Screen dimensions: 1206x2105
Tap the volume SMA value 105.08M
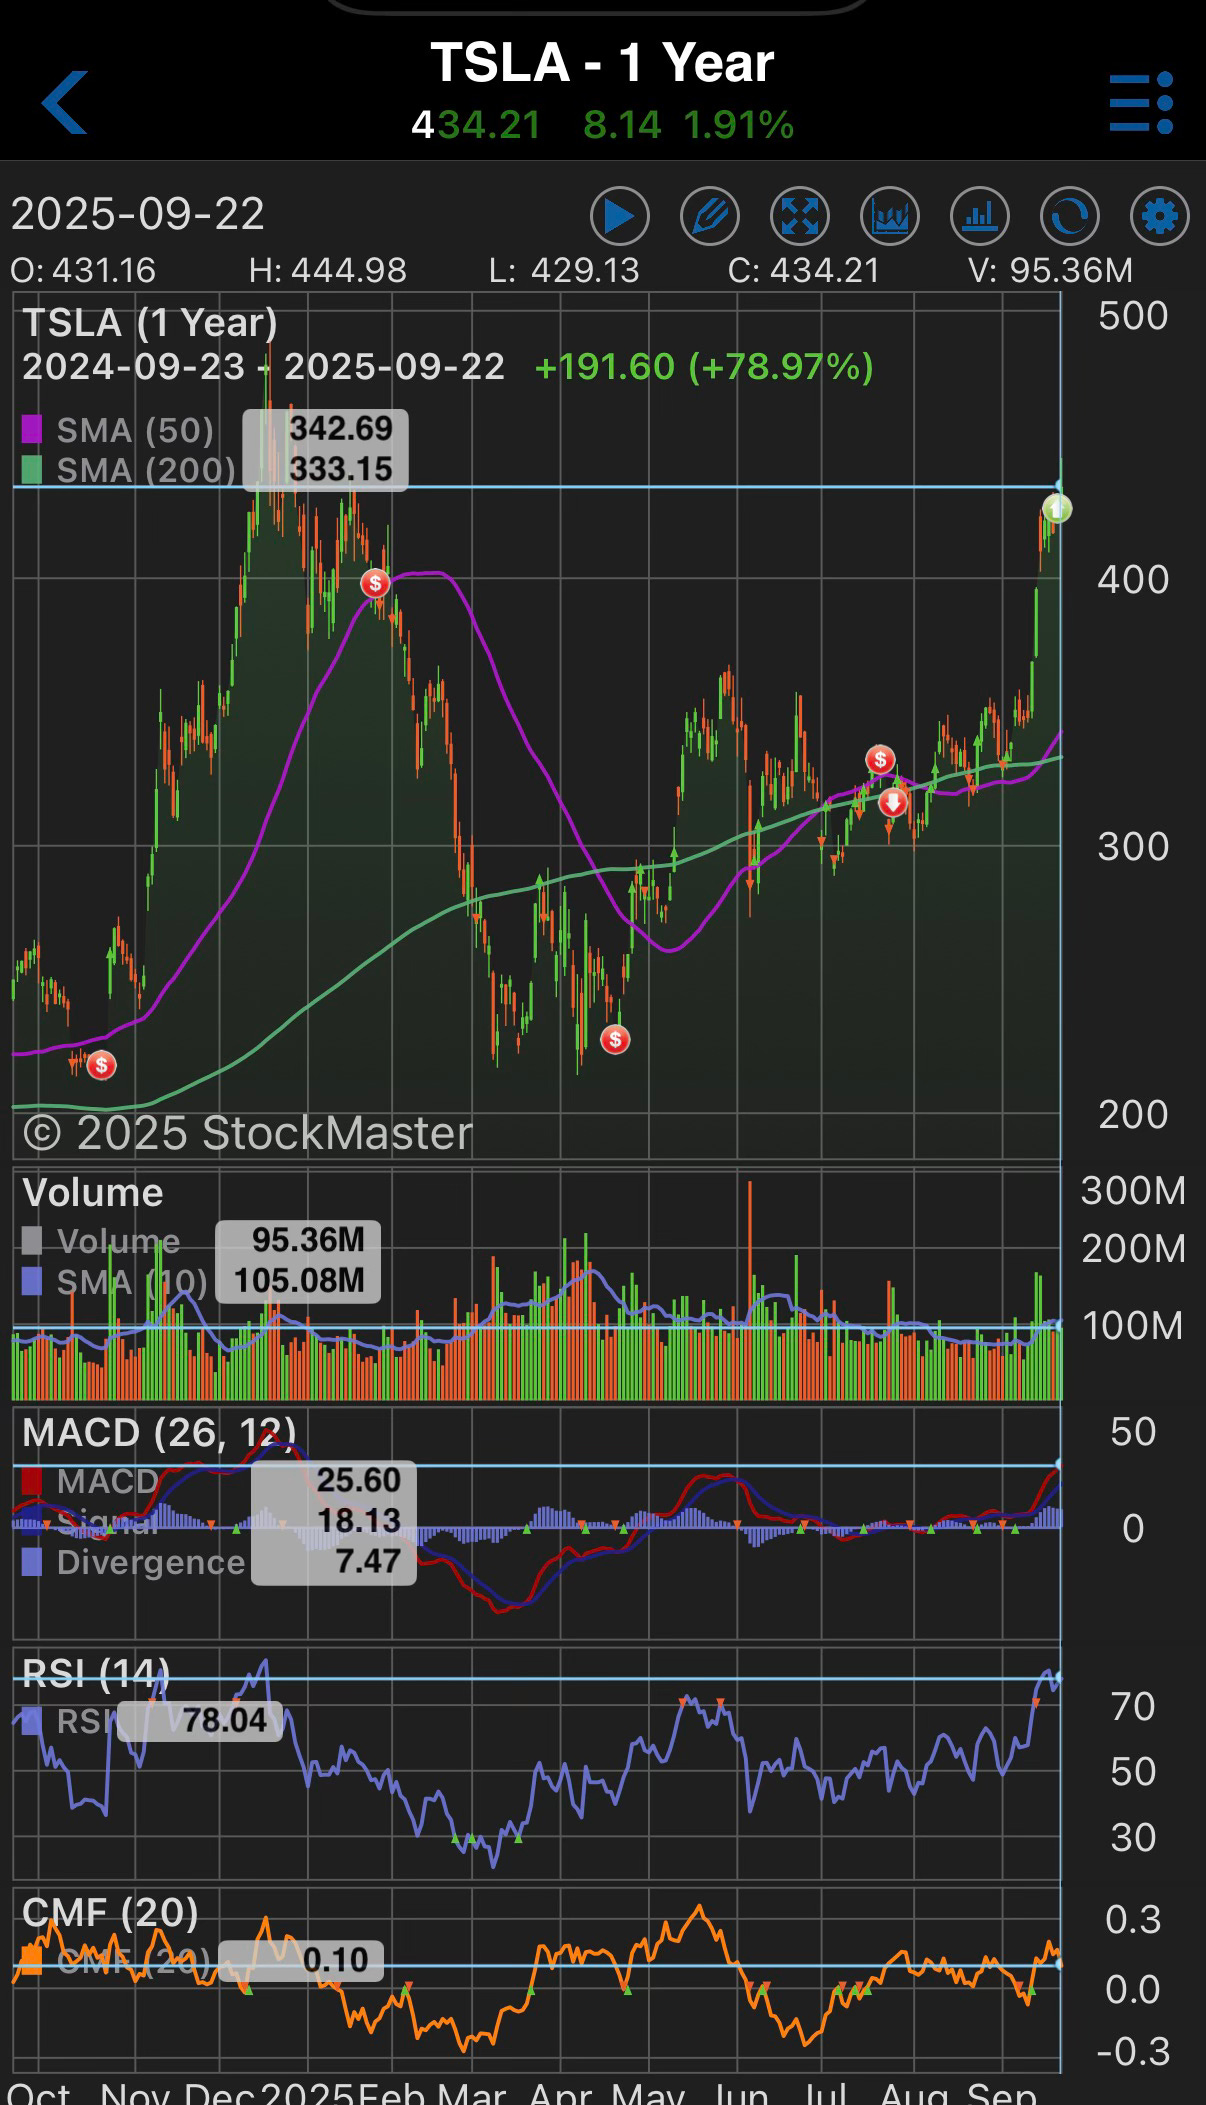point(299,1281)
